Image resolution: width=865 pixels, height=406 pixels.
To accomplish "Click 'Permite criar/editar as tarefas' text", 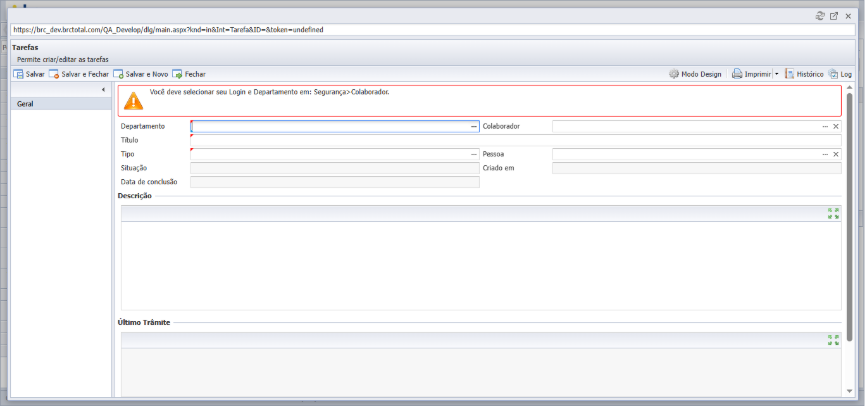I will (62, 59).
